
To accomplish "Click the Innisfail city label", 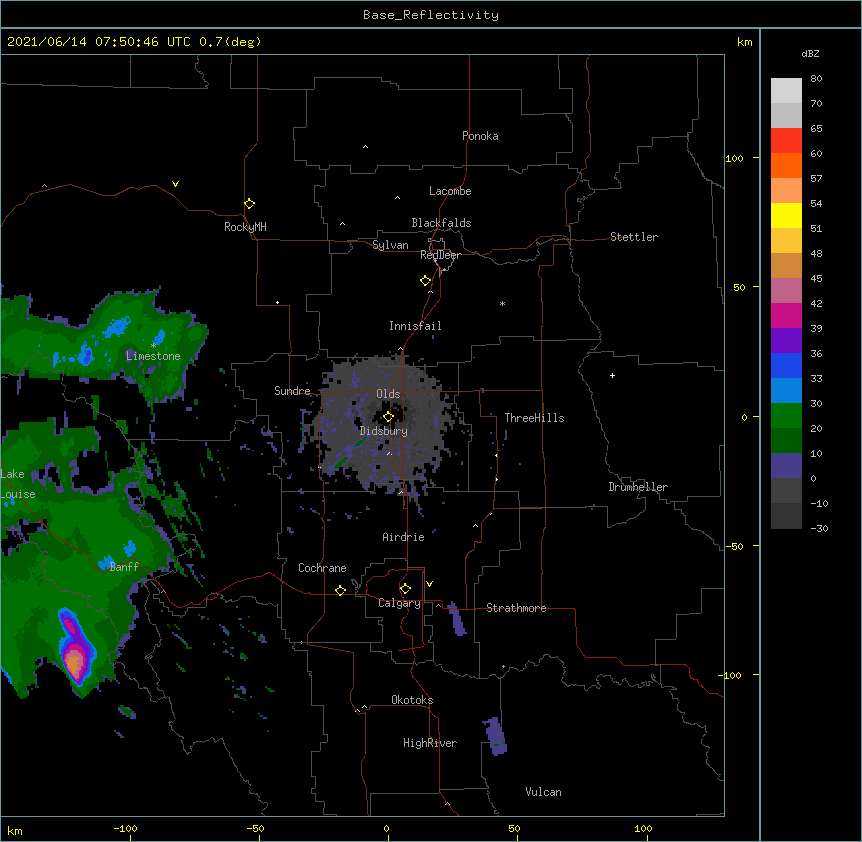I will pyautogui.click(x=415, y=326).
